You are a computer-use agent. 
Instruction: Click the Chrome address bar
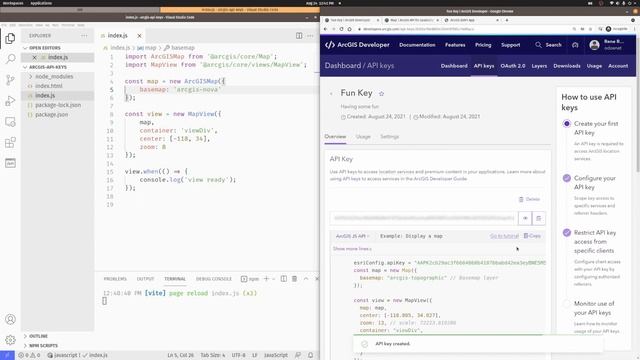(462, 29)
